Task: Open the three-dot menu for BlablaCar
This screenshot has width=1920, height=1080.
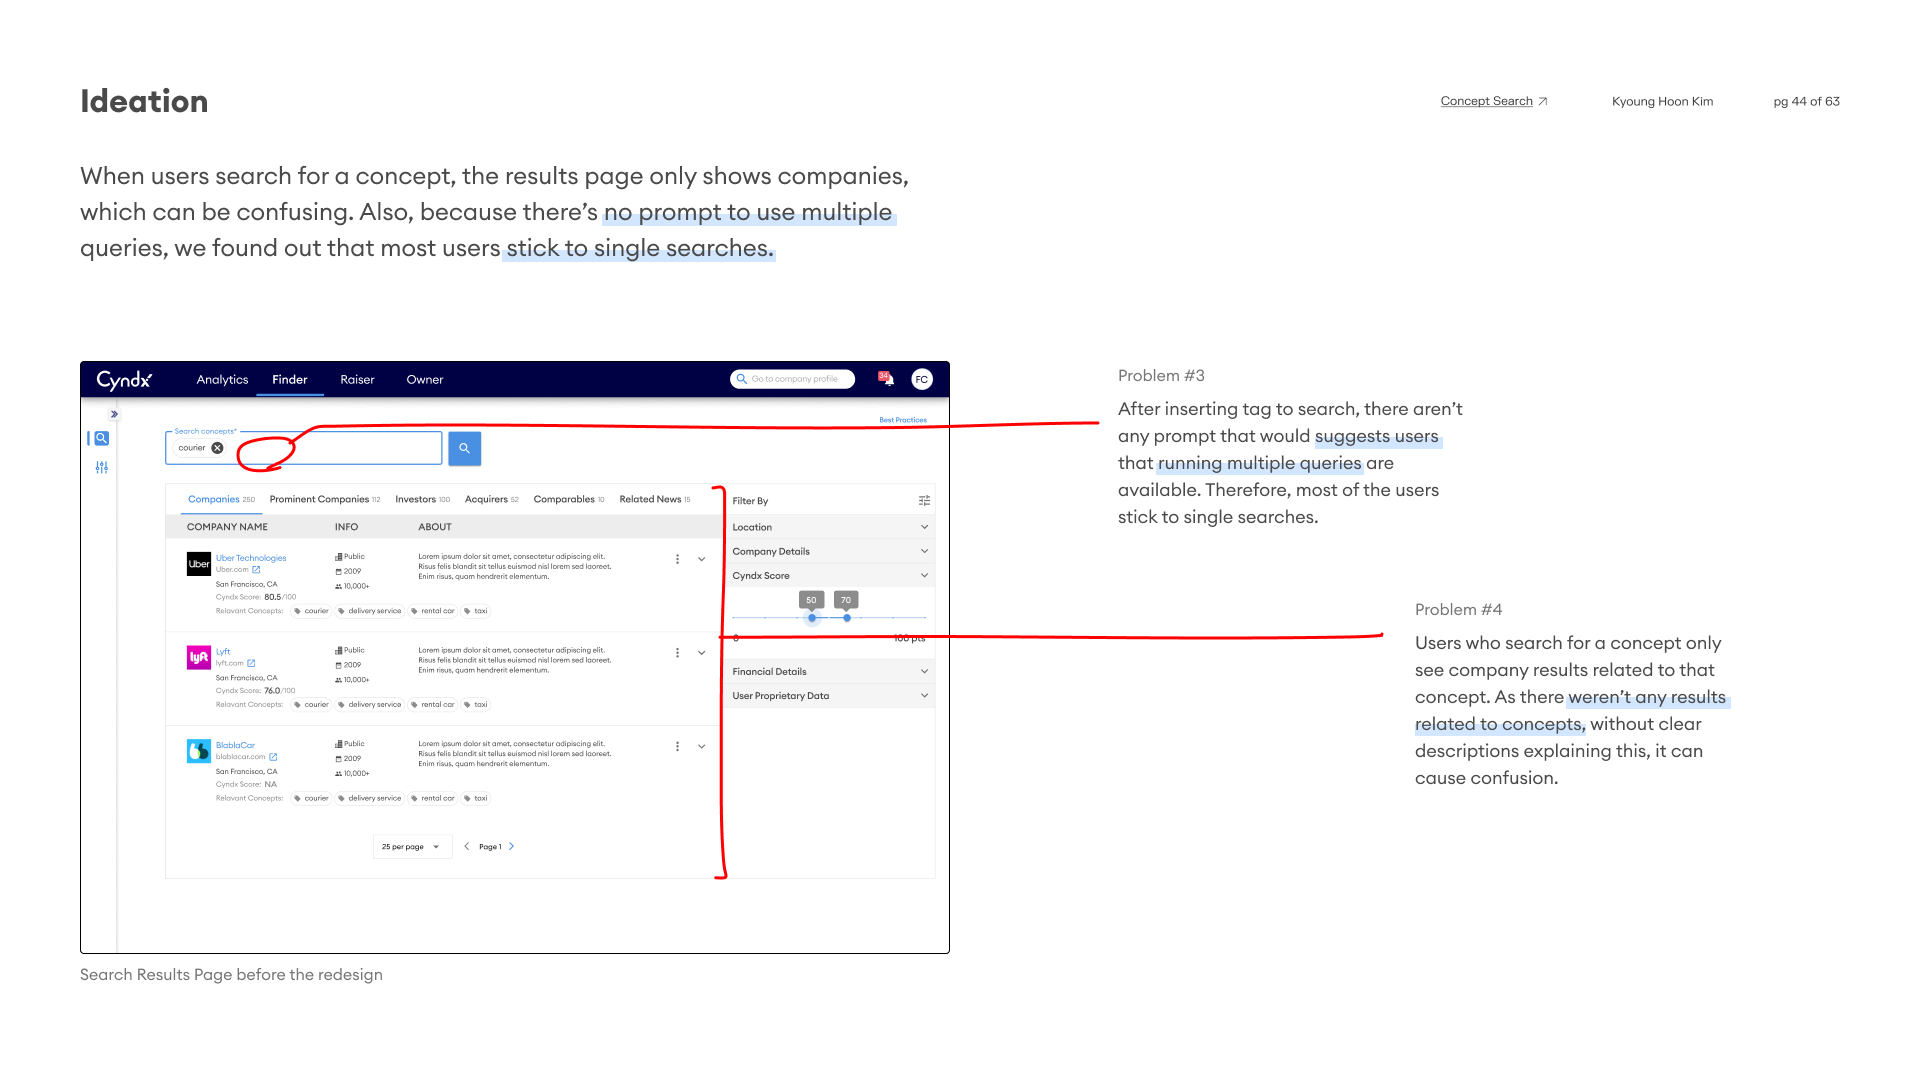Action: [x=677, y=747]
